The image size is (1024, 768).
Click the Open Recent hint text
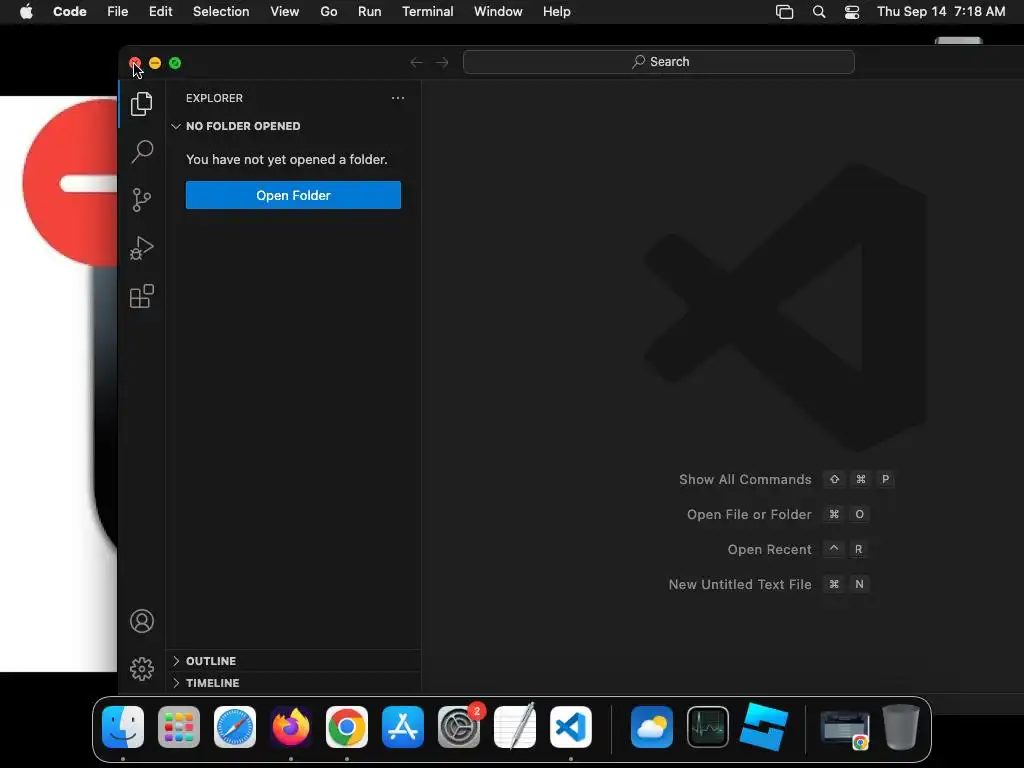tap(769, 549)
